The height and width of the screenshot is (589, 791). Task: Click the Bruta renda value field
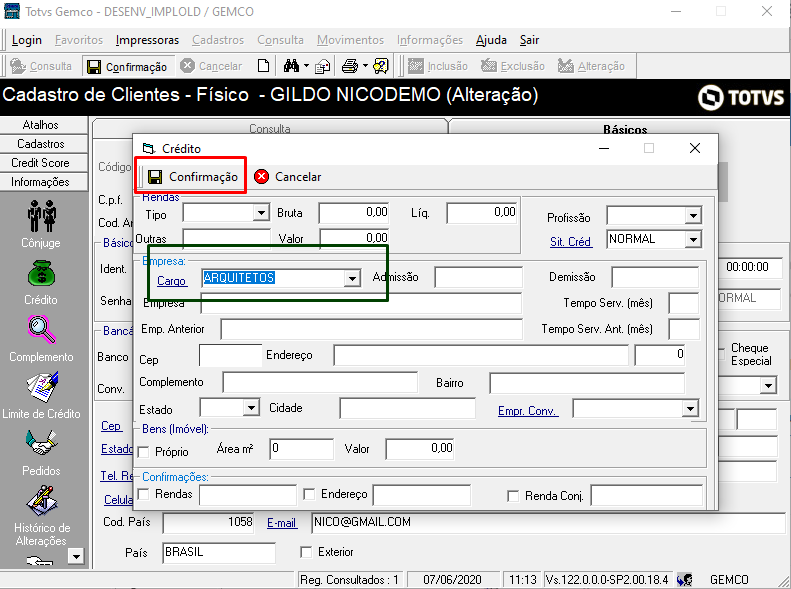354,213
